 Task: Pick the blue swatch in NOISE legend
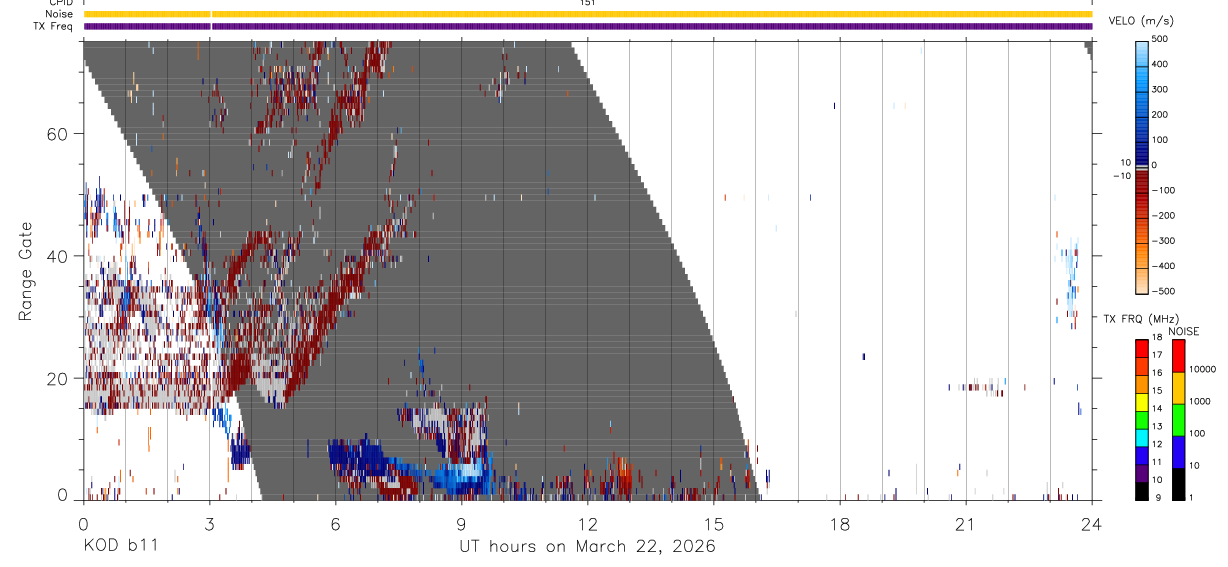click(1178, 451)
